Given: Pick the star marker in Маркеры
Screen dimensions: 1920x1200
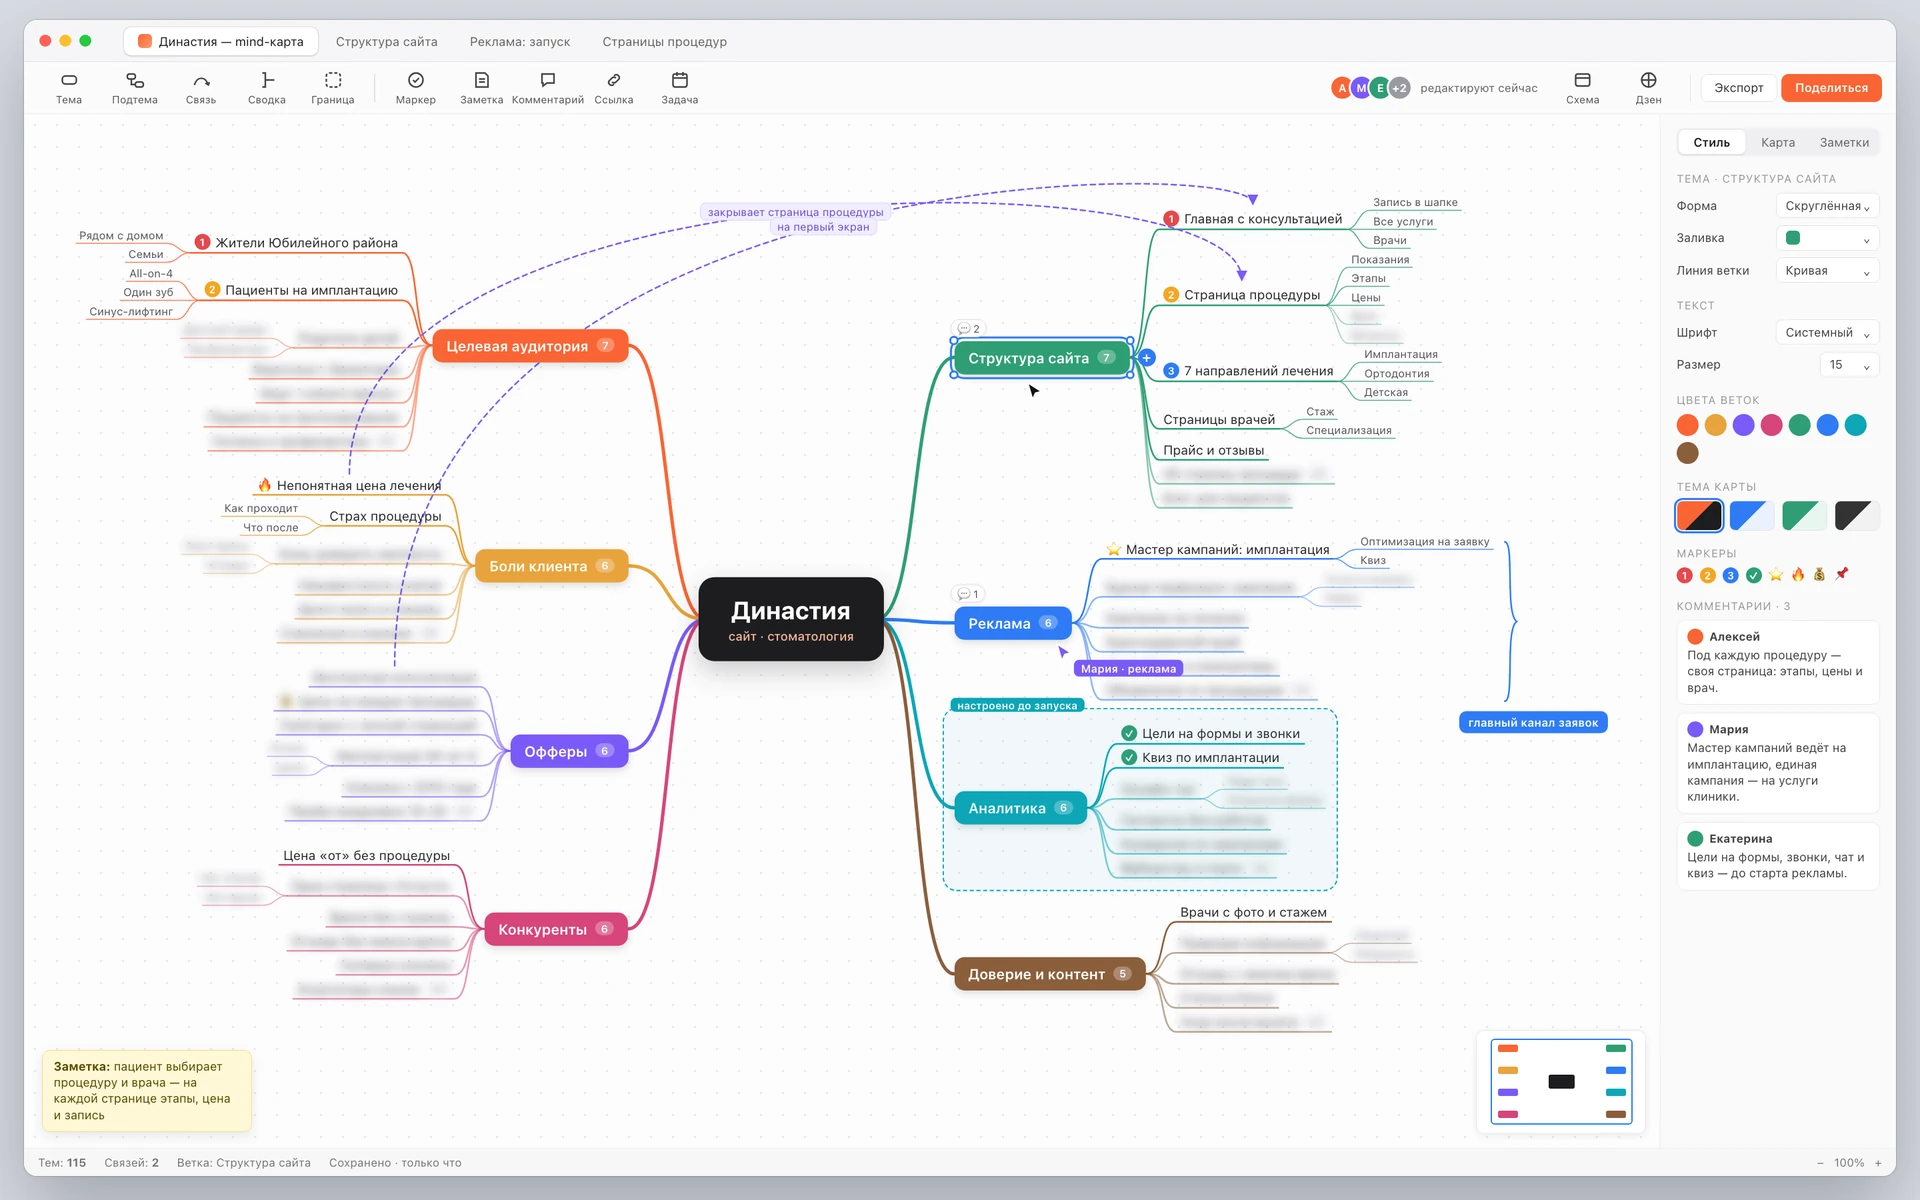Looking at the screenshot, I should (1776, 574).
